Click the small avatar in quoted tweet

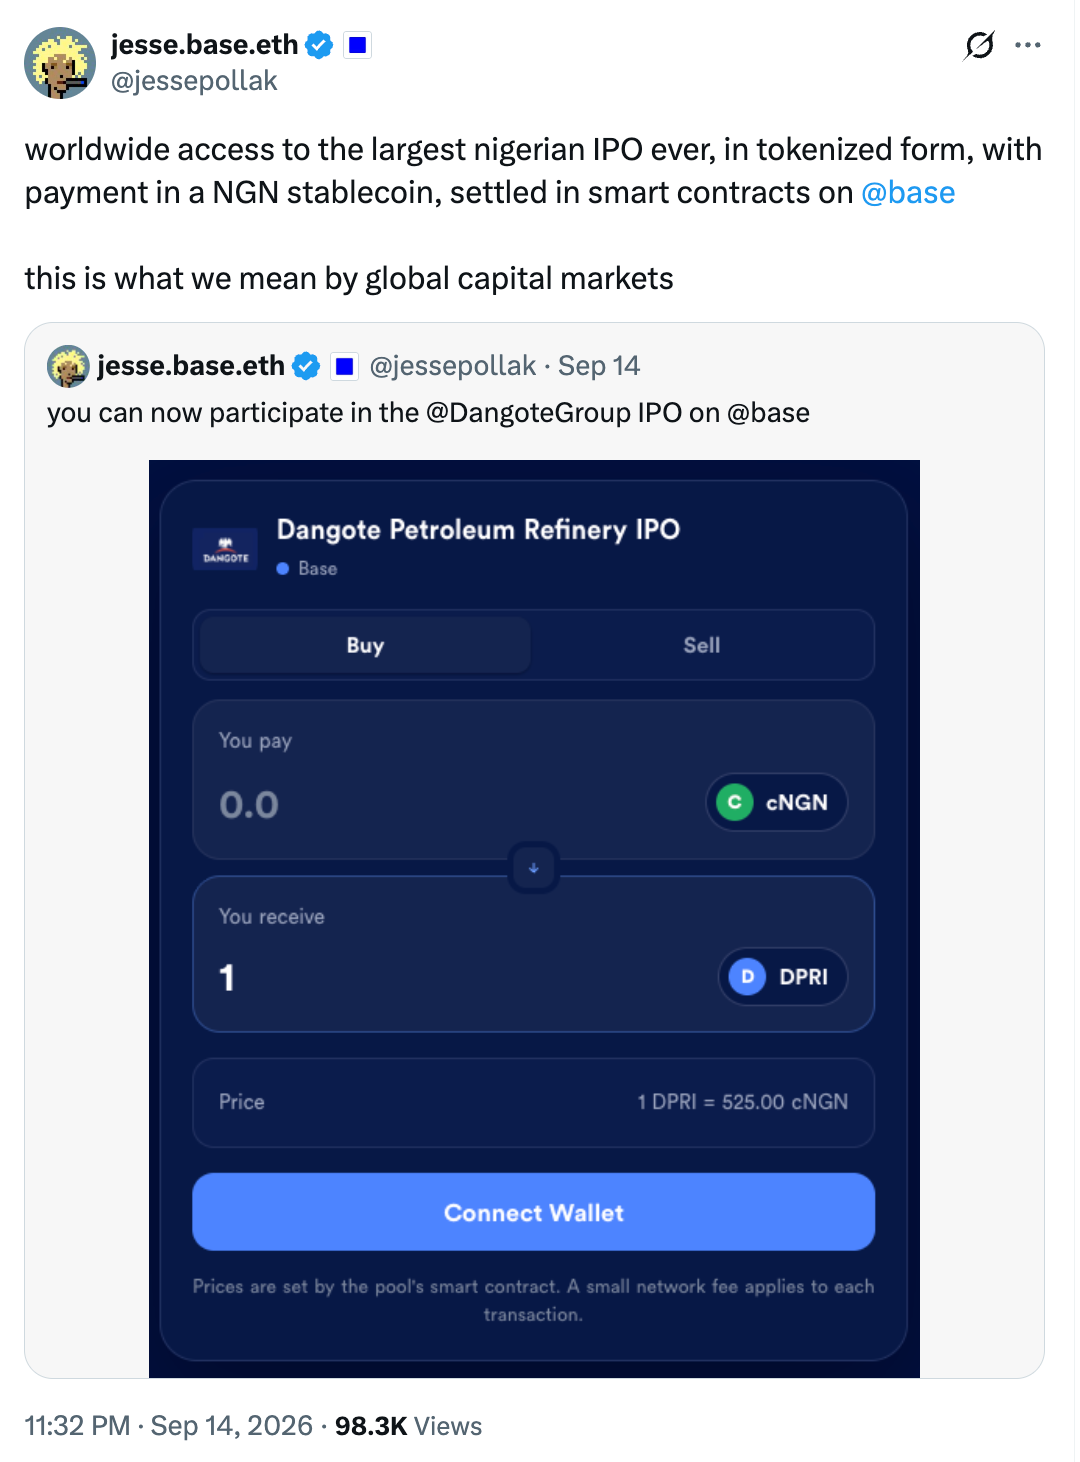[x=68, y=366]
